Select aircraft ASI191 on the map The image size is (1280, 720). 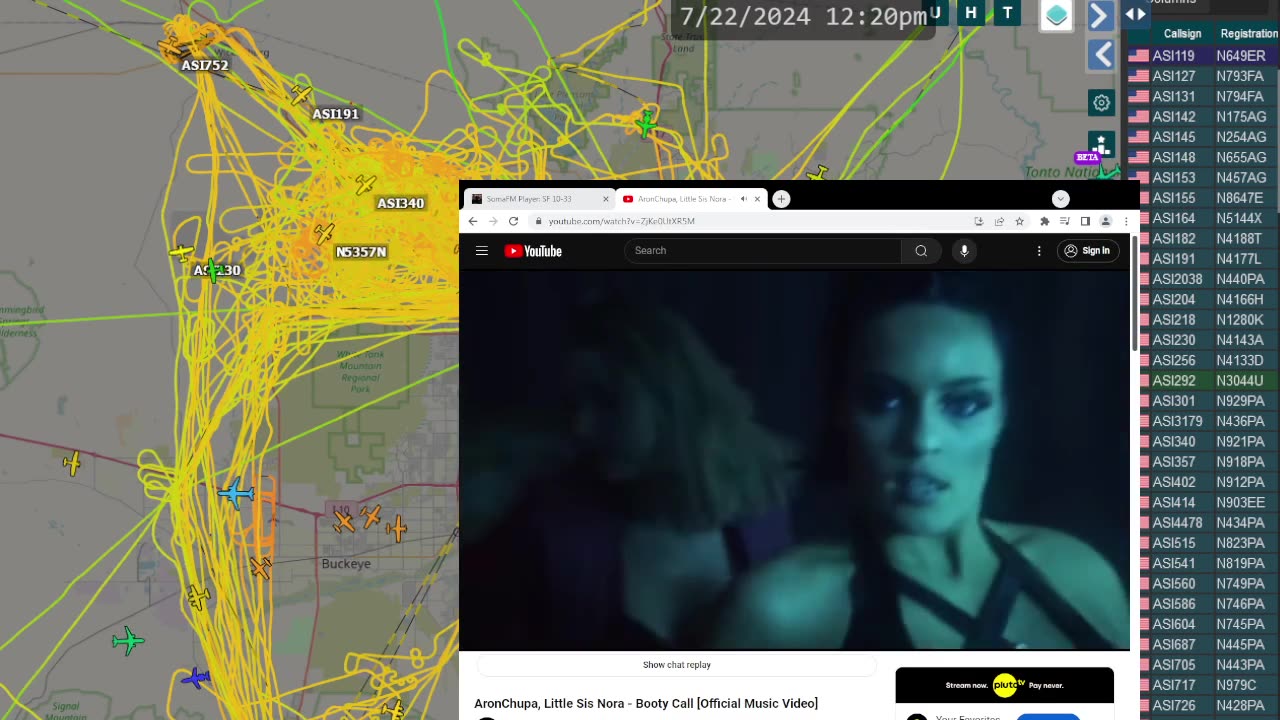pyautogui.click(x=335, y=114)
